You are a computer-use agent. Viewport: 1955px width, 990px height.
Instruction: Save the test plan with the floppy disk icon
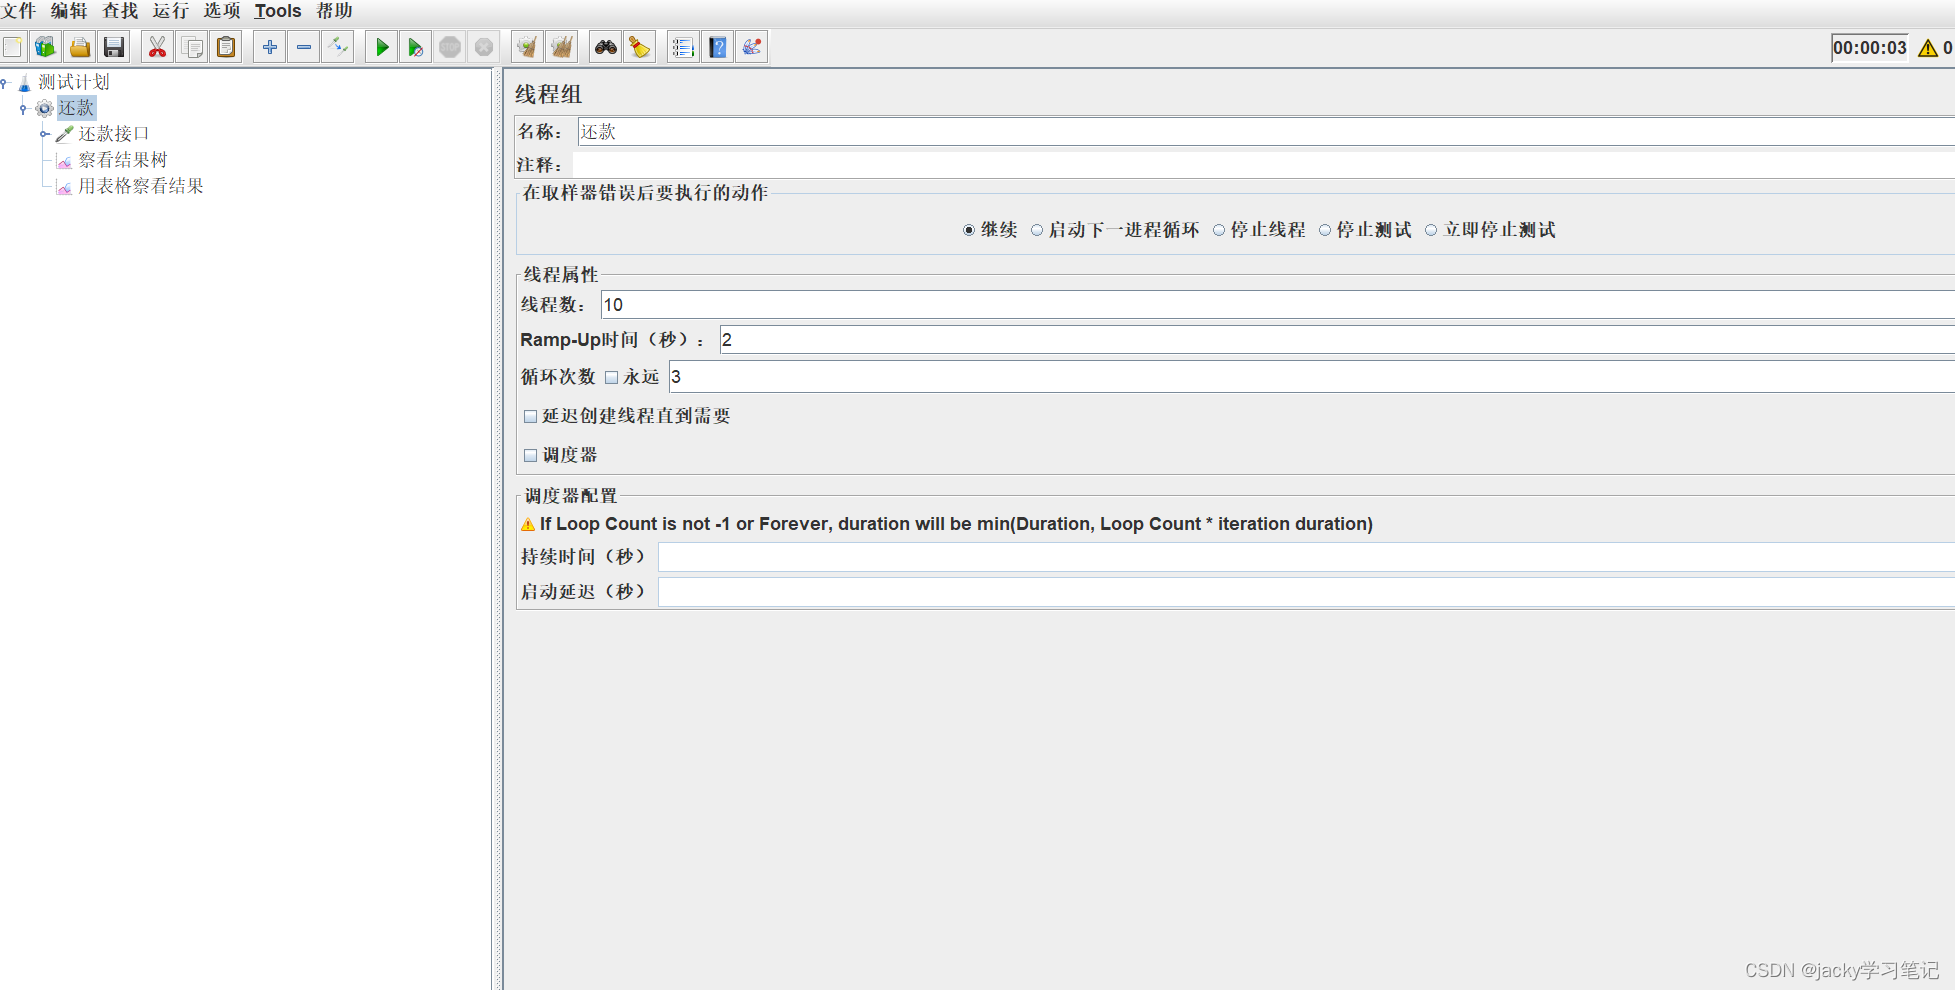coord(114,47)
